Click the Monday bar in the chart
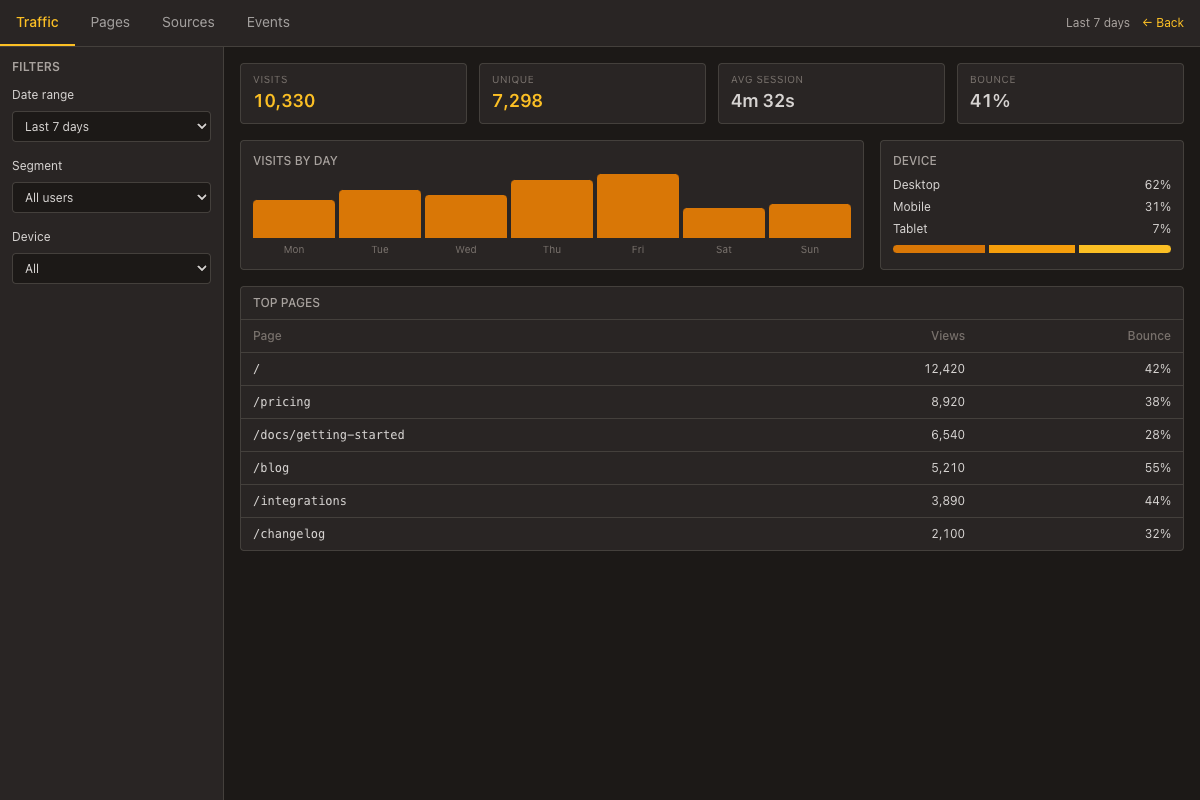 click(293, 216)
